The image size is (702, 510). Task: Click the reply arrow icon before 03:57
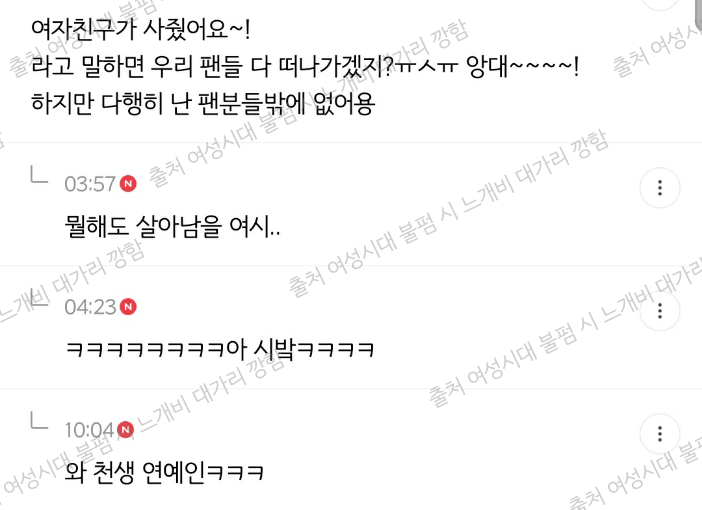(39, 174)
